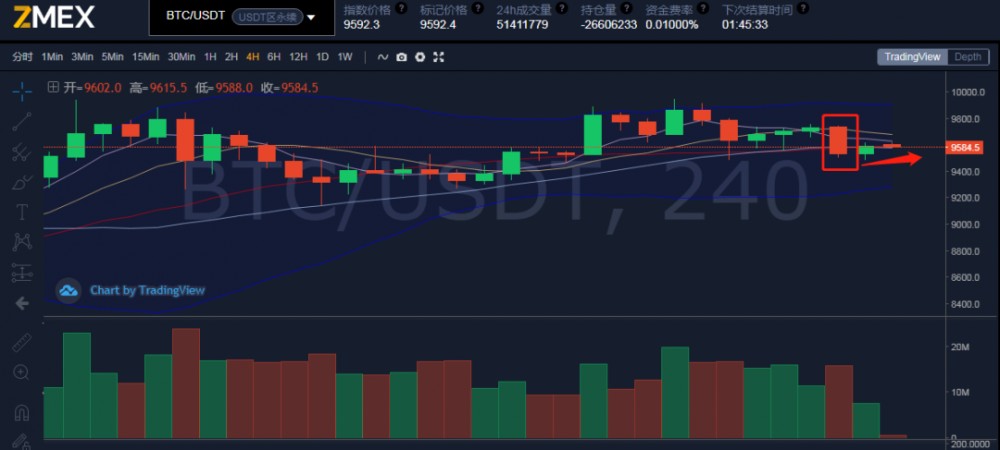Expand the OHLC legend box icon
Image resolution: width=1000 pixels, height=450 pixels.
53,87
